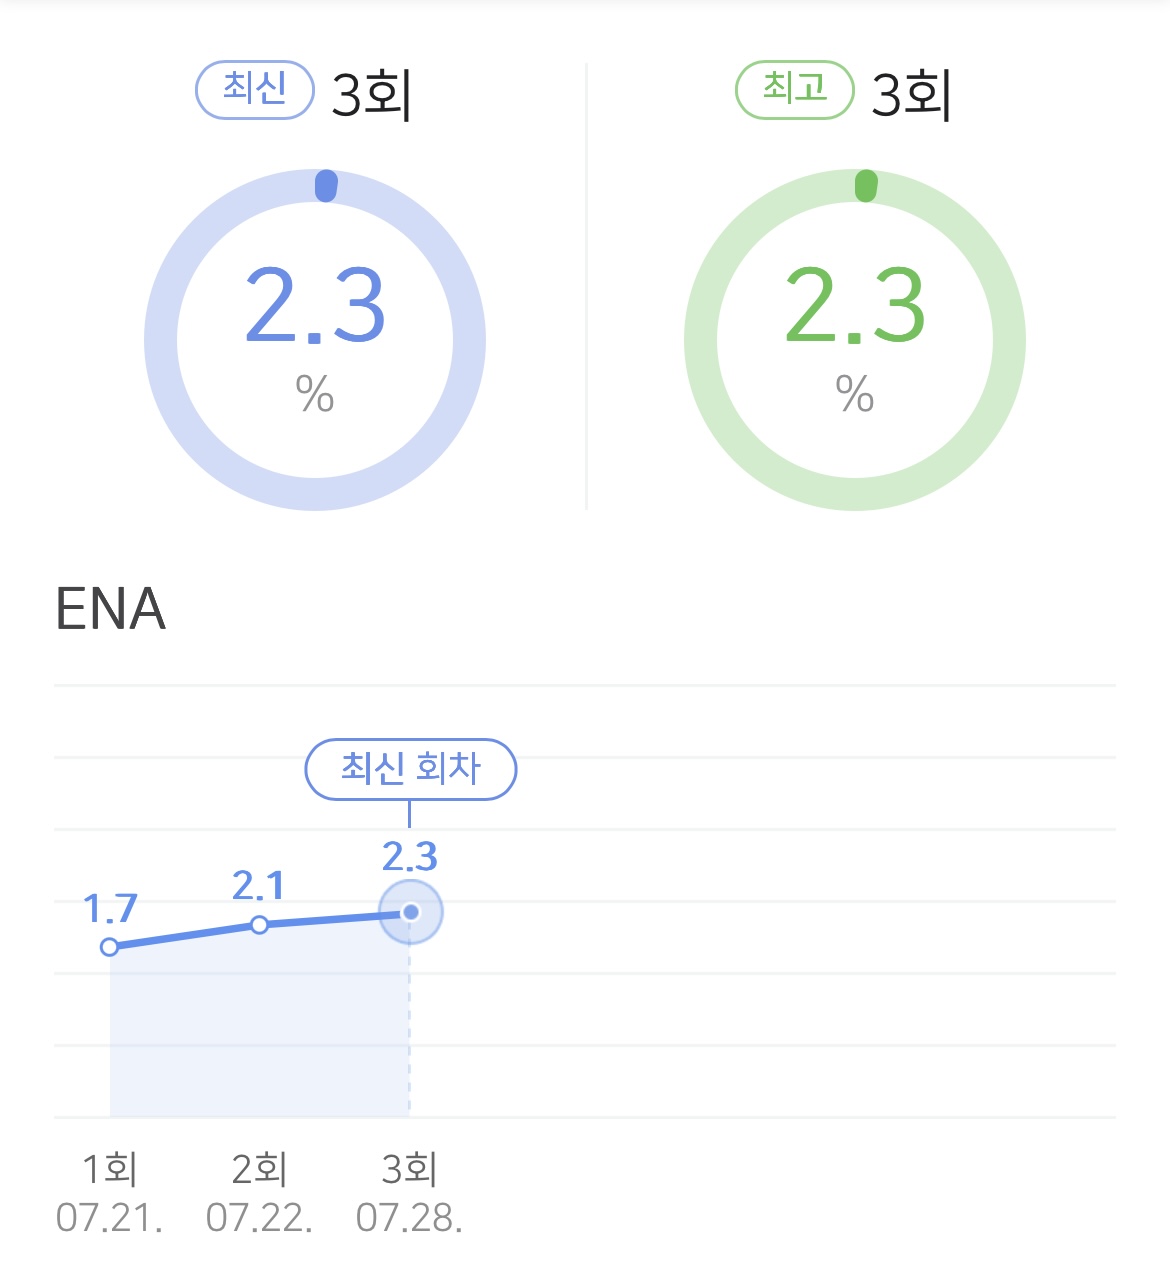Tap the 07.28. date label
Image resolution: width=1170 pixels, height=1273 pixels.
click(x=410, y=1218)
